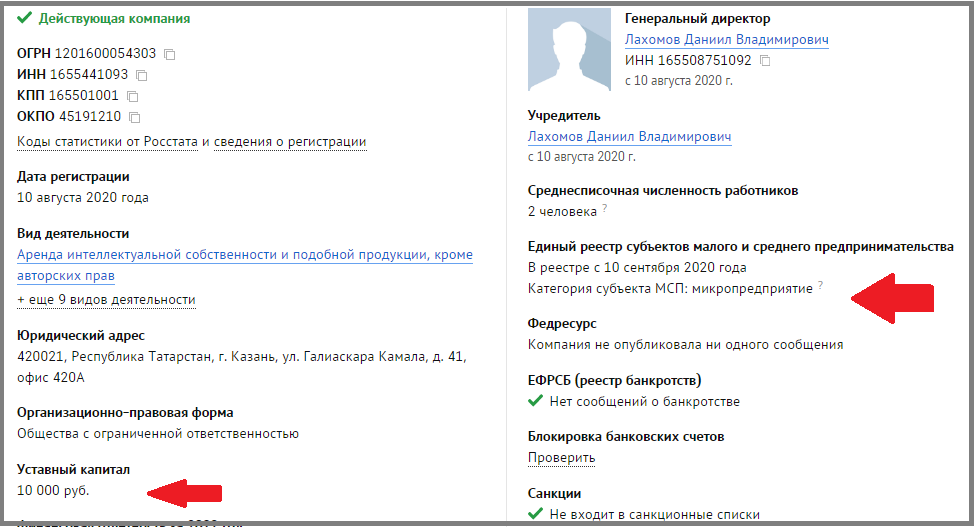The height and width of the screenshot is (527, 980).
Task: Click question mark beside '2 человека'
Action: coord(605,210)
